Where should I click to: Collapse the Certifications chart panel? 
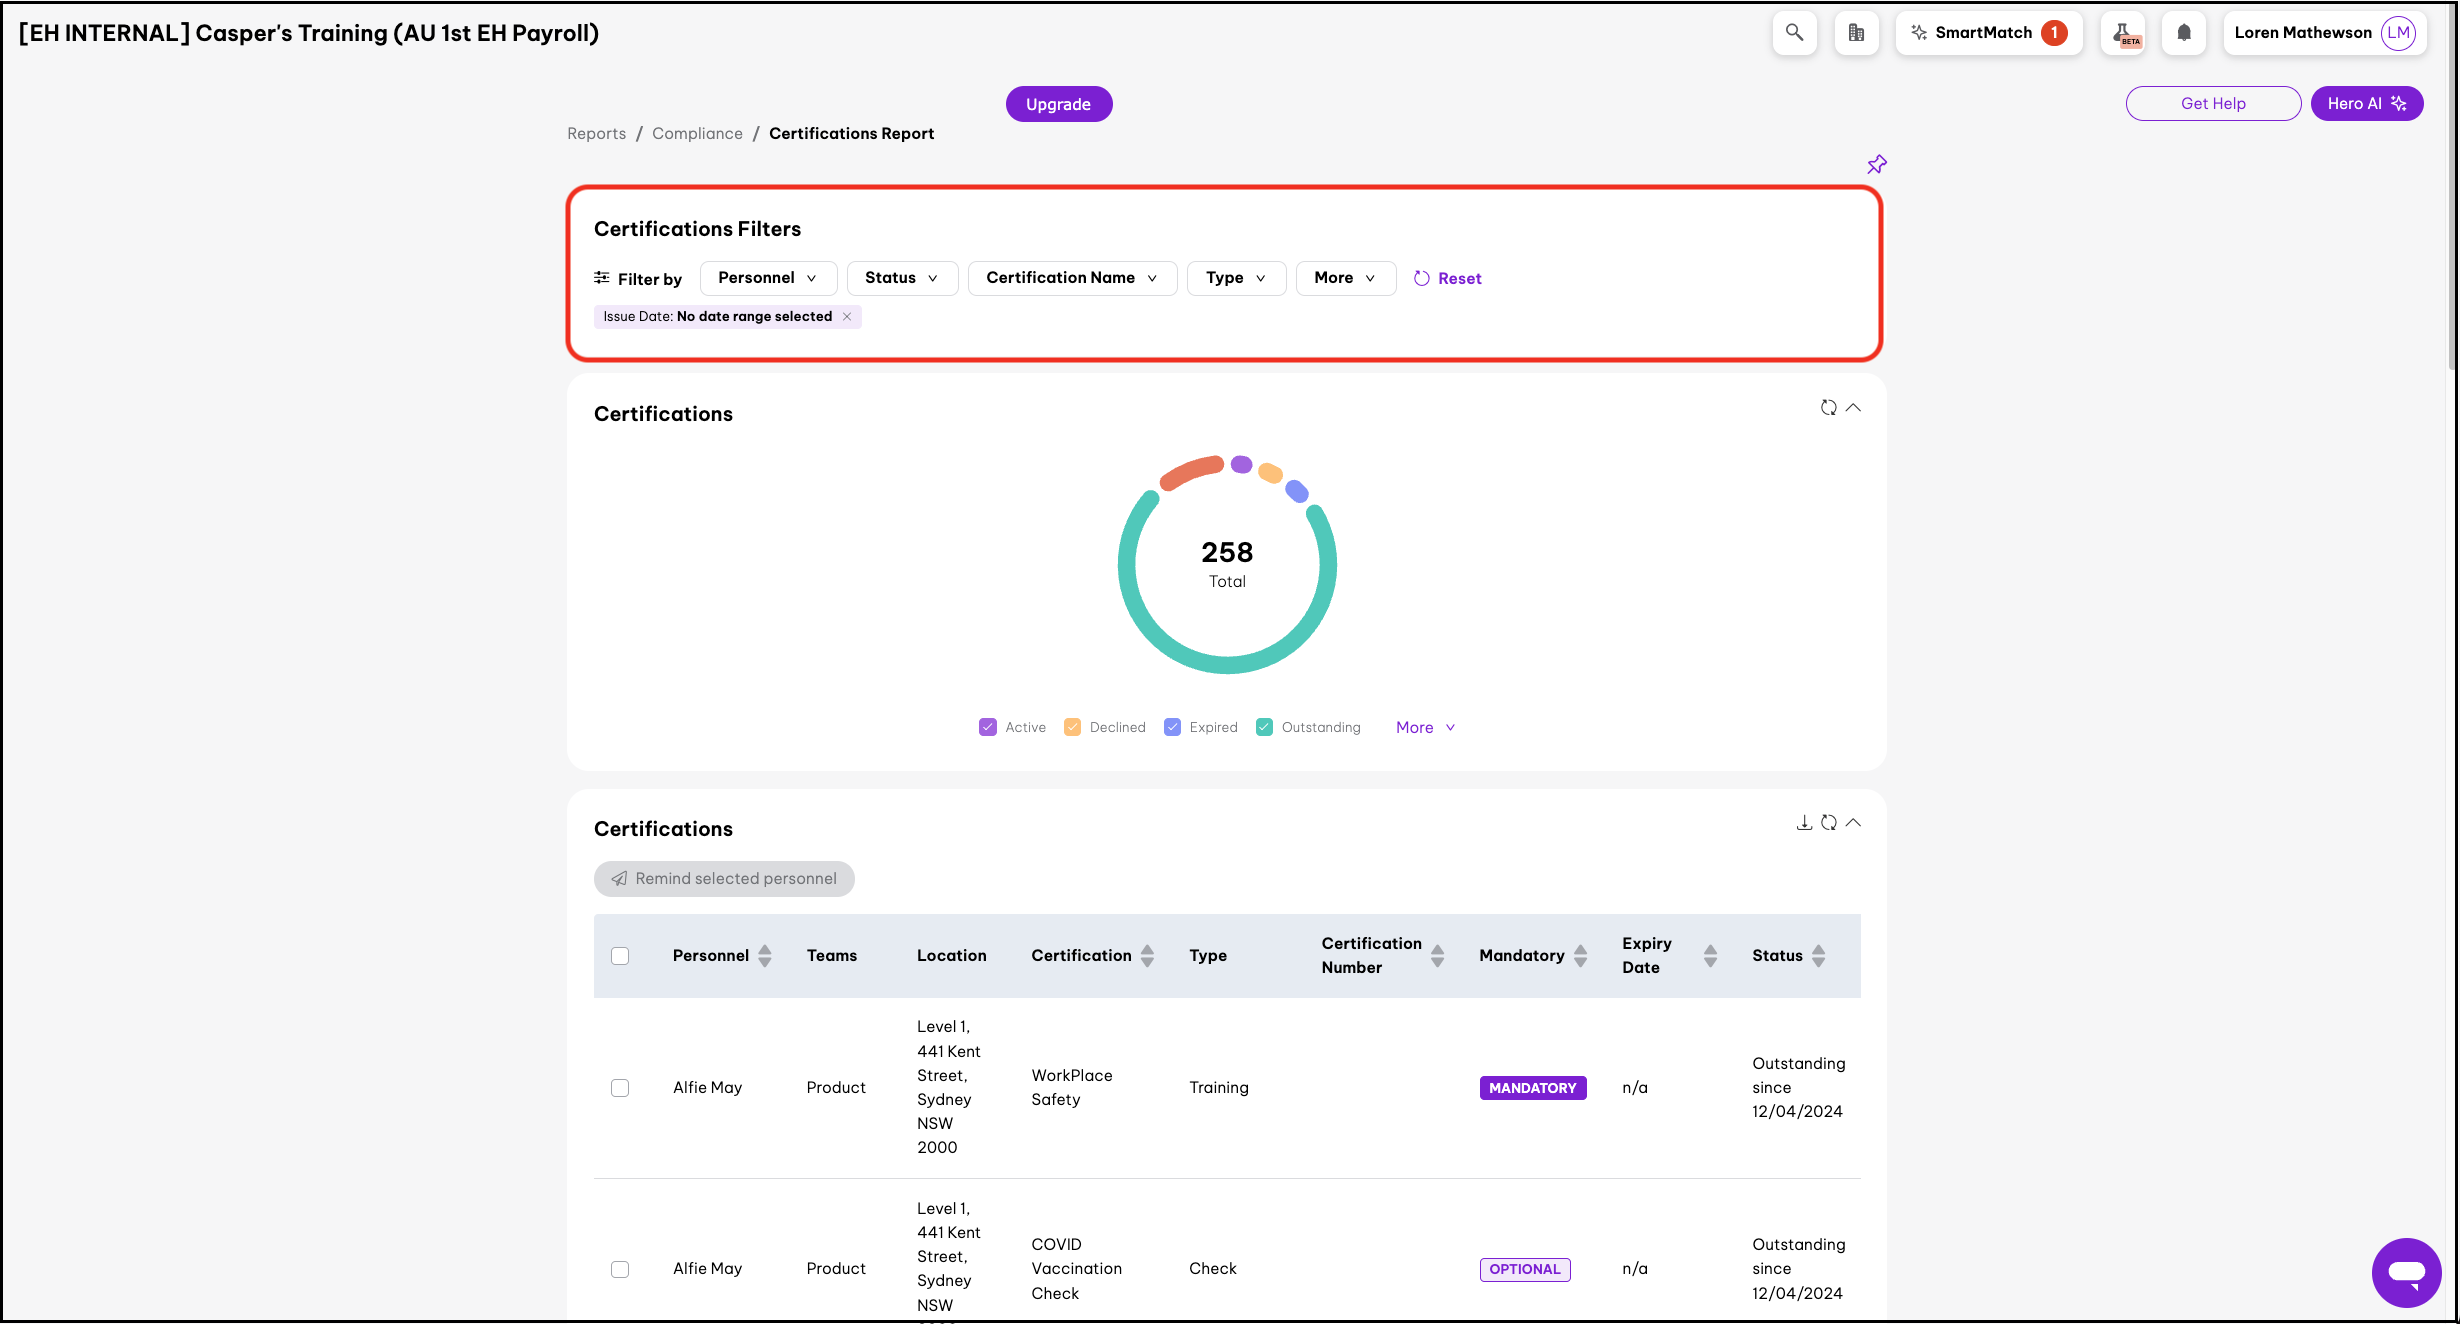coord(1853,408)
